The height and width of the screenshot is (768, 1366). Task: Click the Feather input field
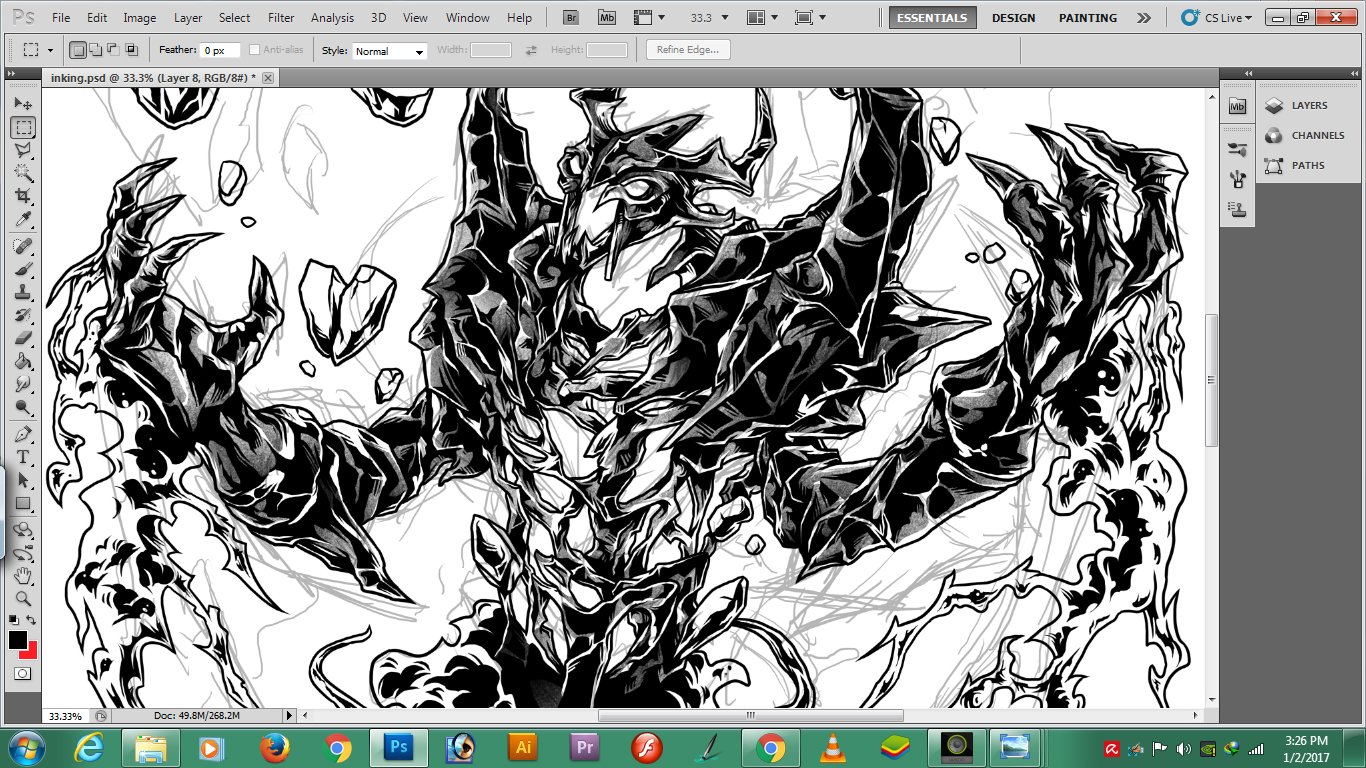tap(219, 50)
